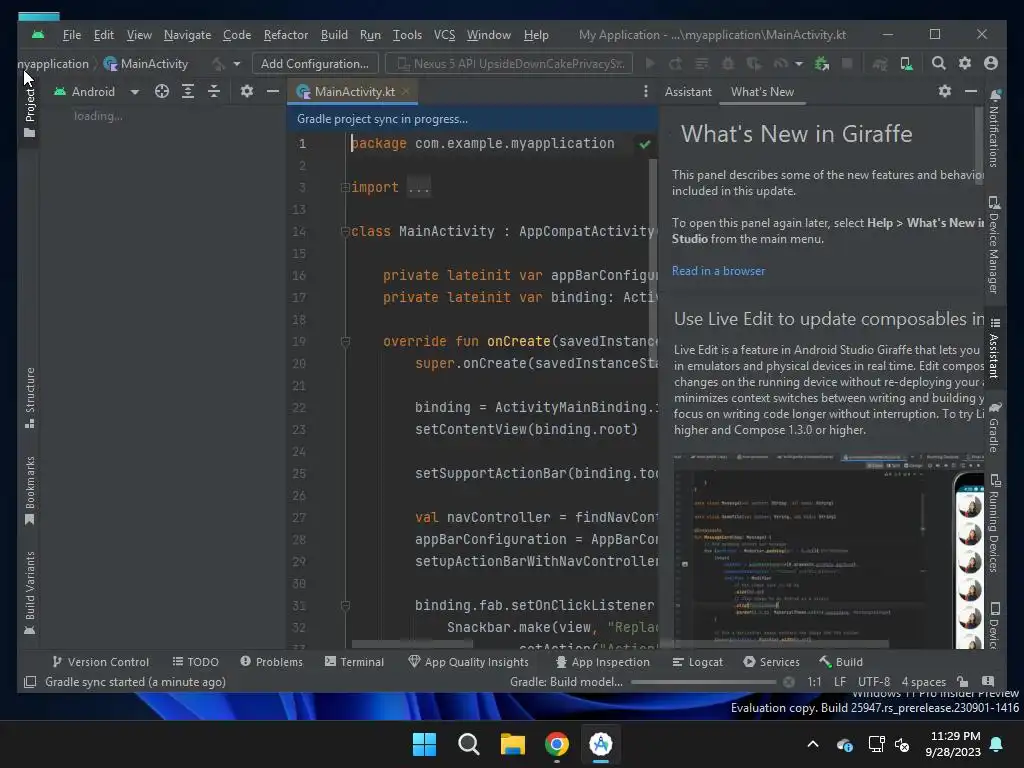Open the Problems tool window

(272, 662)
